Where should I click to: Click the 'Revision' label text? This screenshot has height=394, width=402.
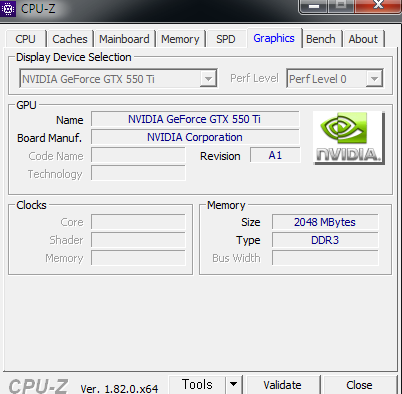pos(220,156)
